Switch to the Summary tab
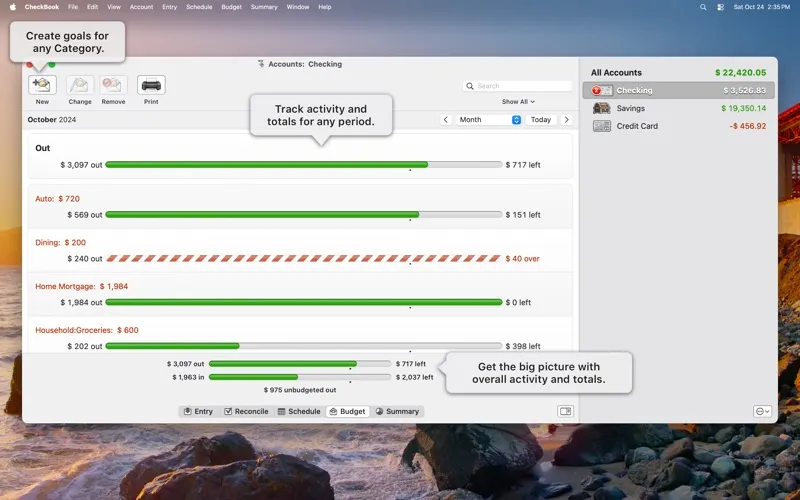 pos(397,411)
